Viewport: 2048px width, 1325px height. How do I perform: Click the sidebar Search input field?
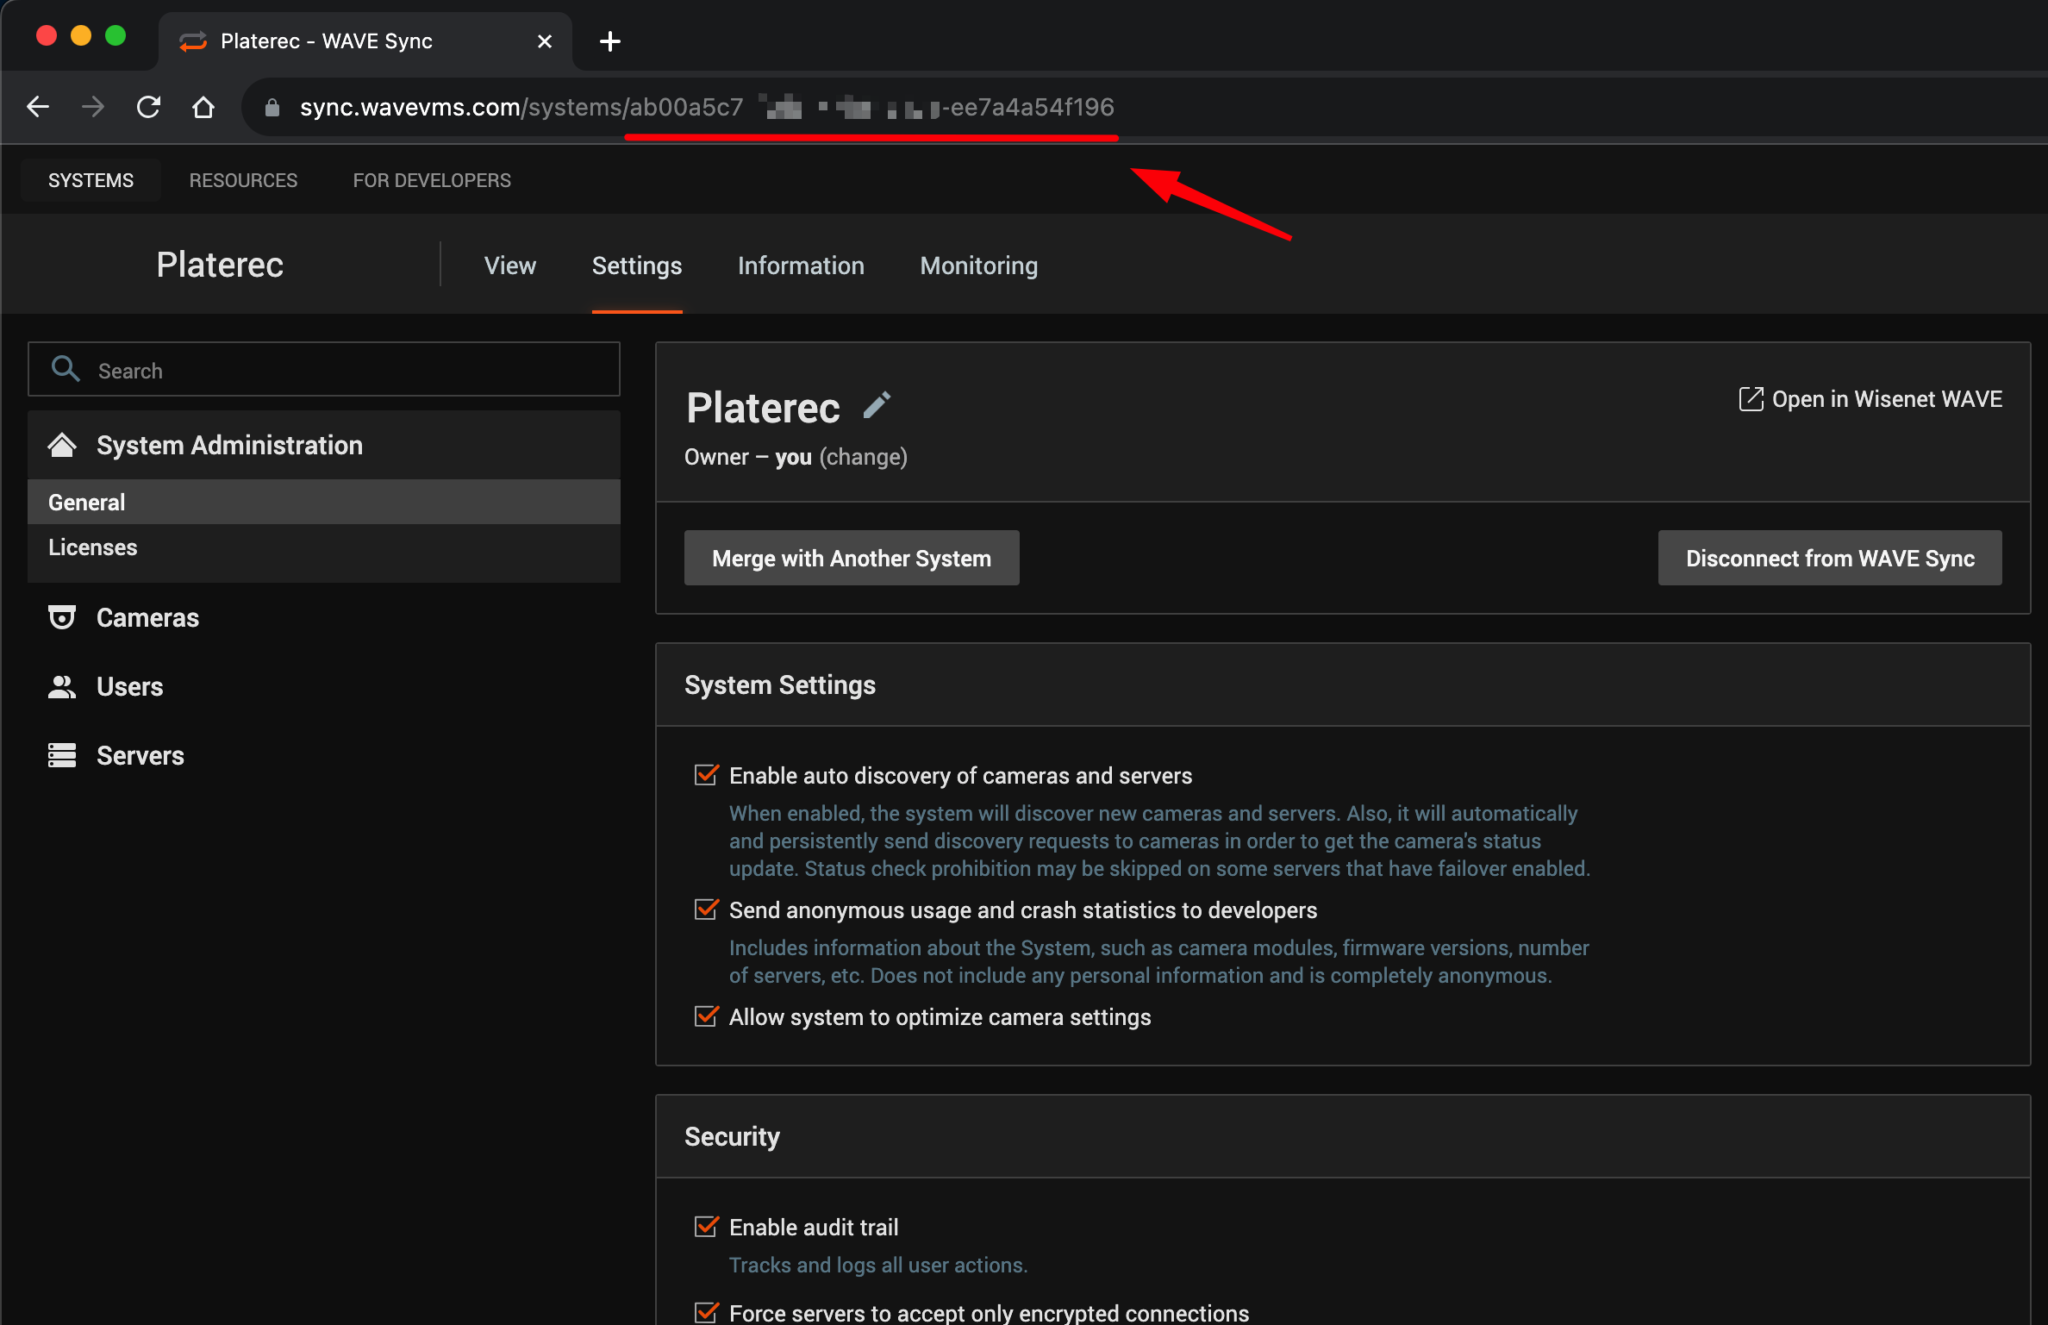tap(324, 369)
